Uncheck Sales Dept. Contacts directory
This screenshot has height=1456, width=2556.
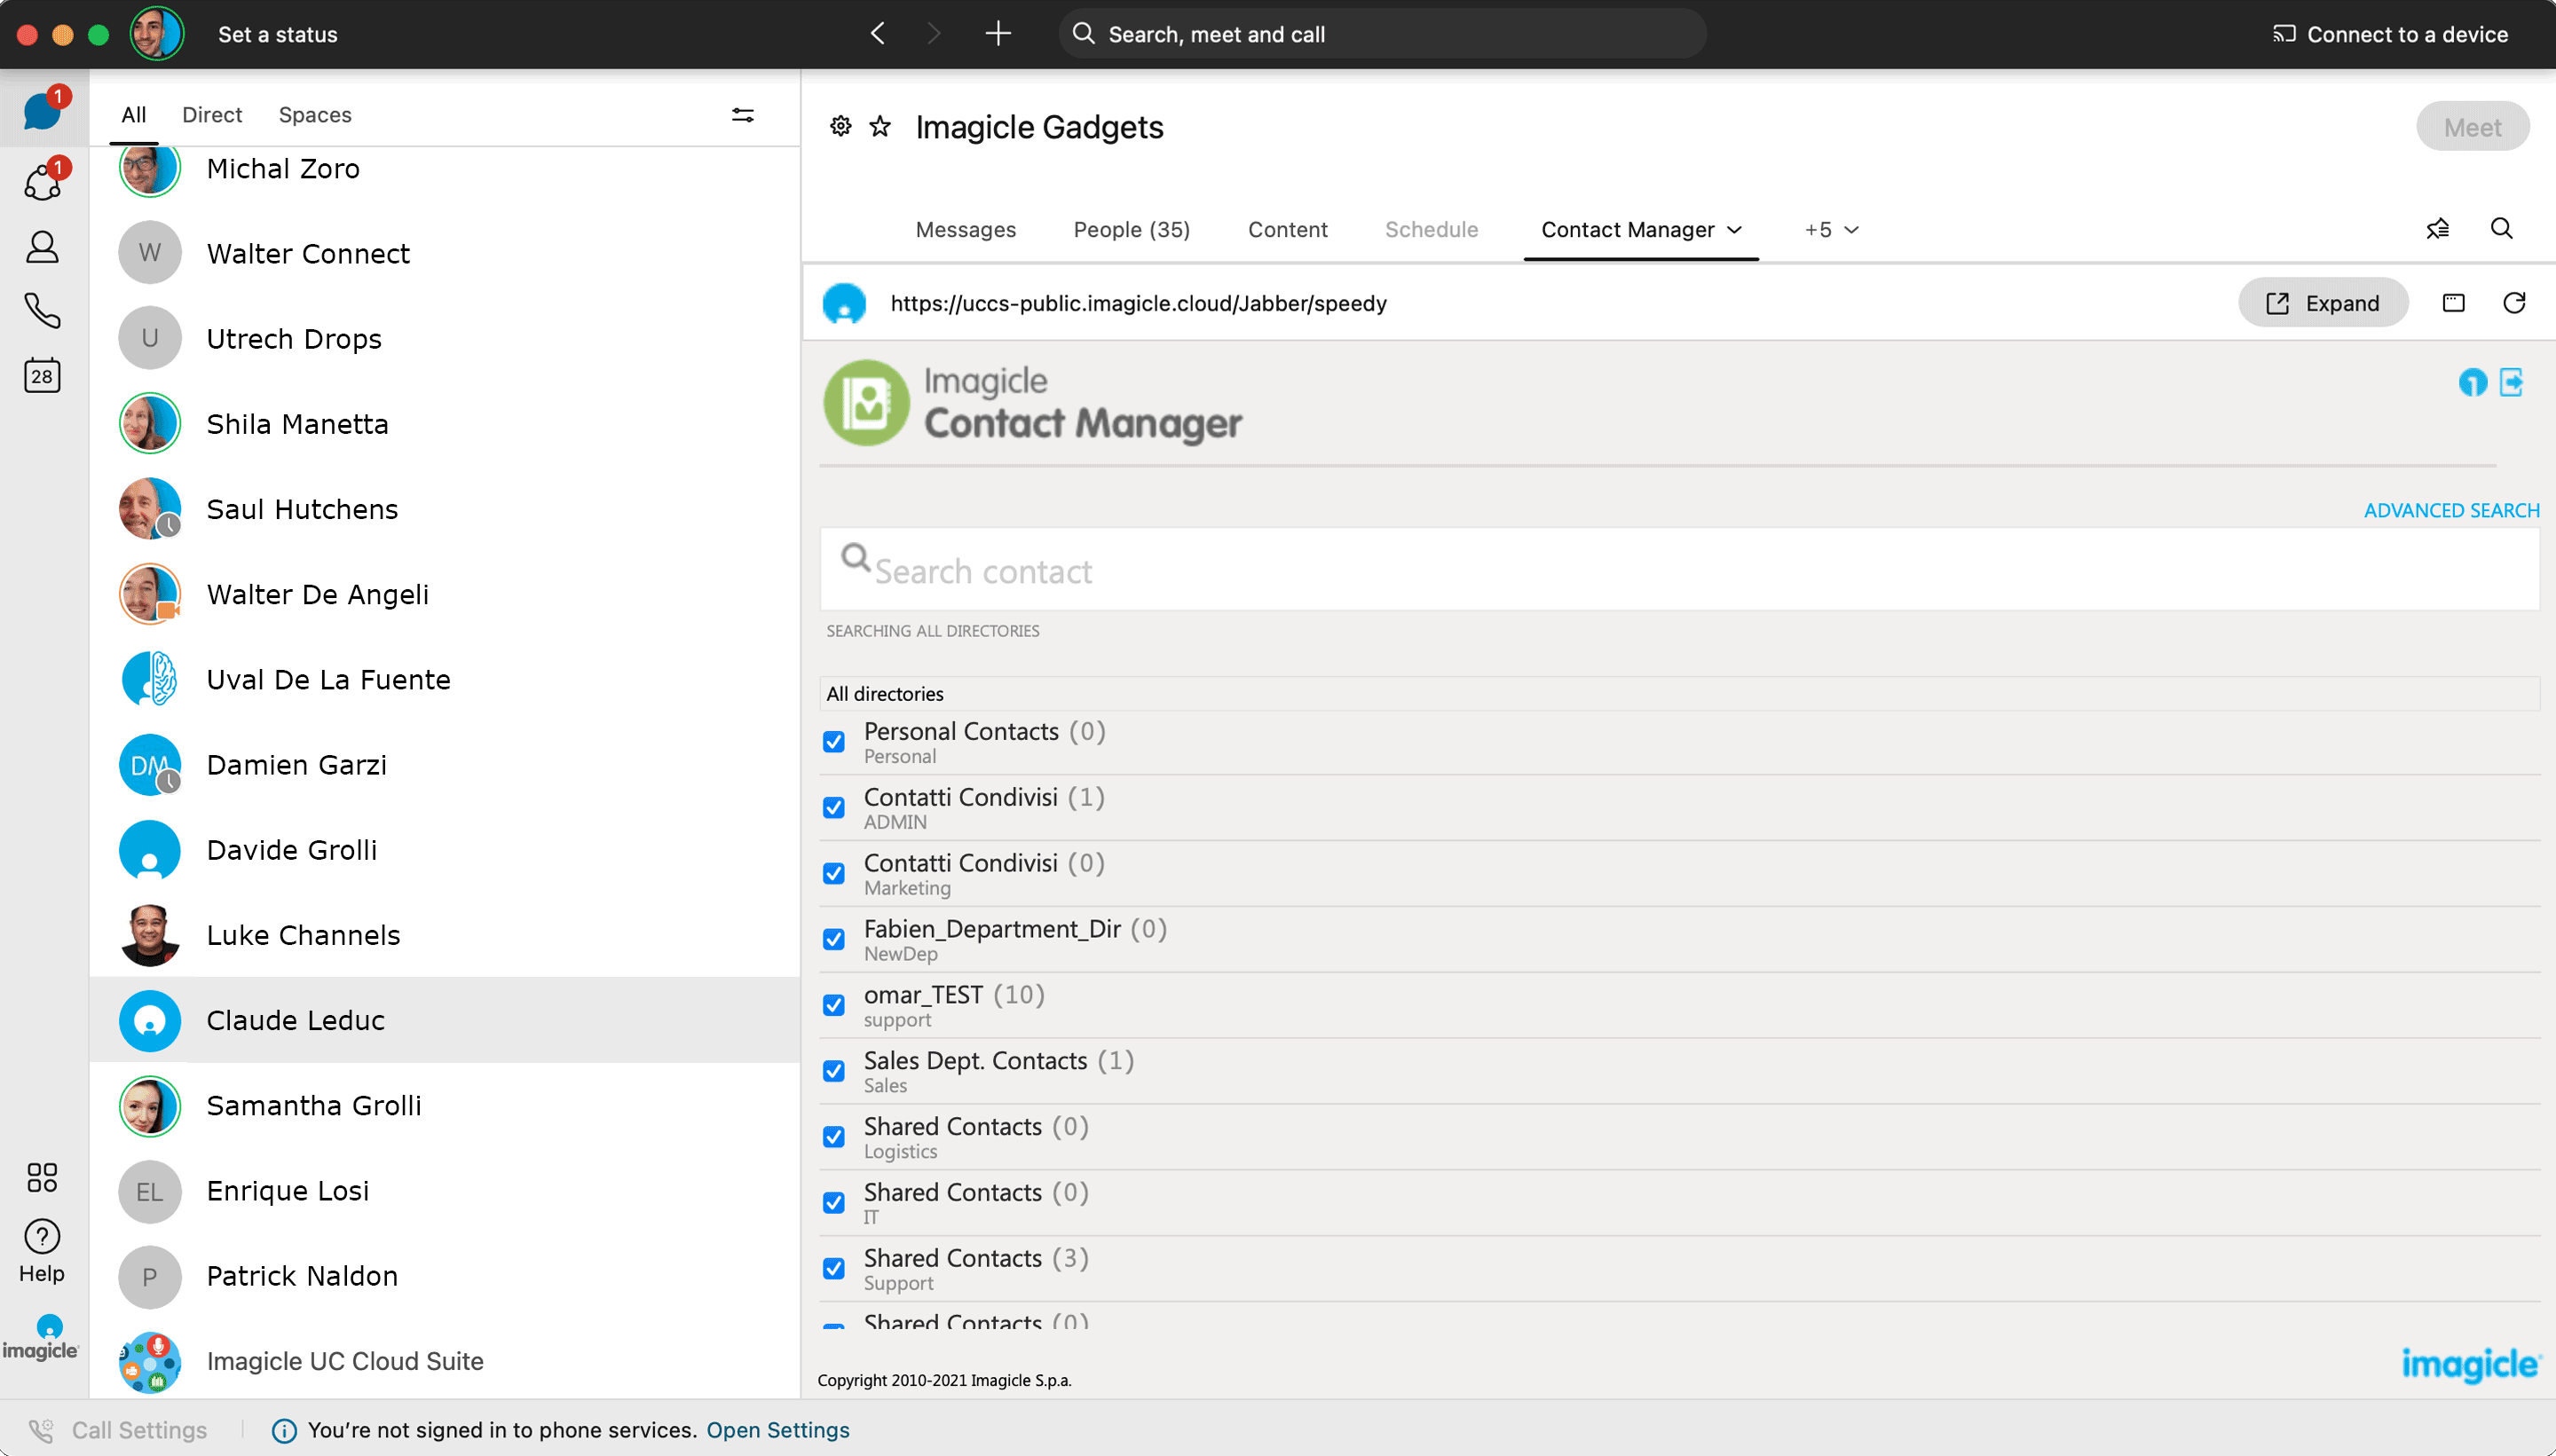pos(834,1071)
